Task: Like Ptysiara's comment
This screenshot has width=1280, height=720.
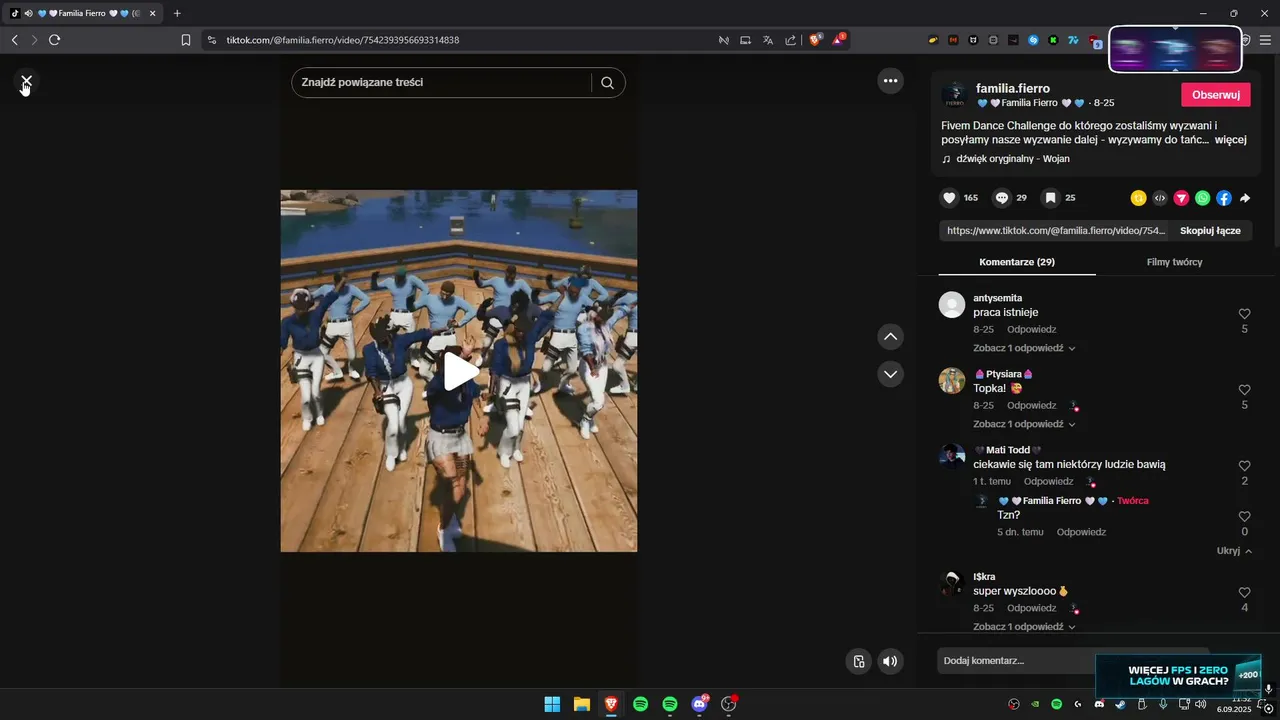Action: click(x=1245, y=390)
